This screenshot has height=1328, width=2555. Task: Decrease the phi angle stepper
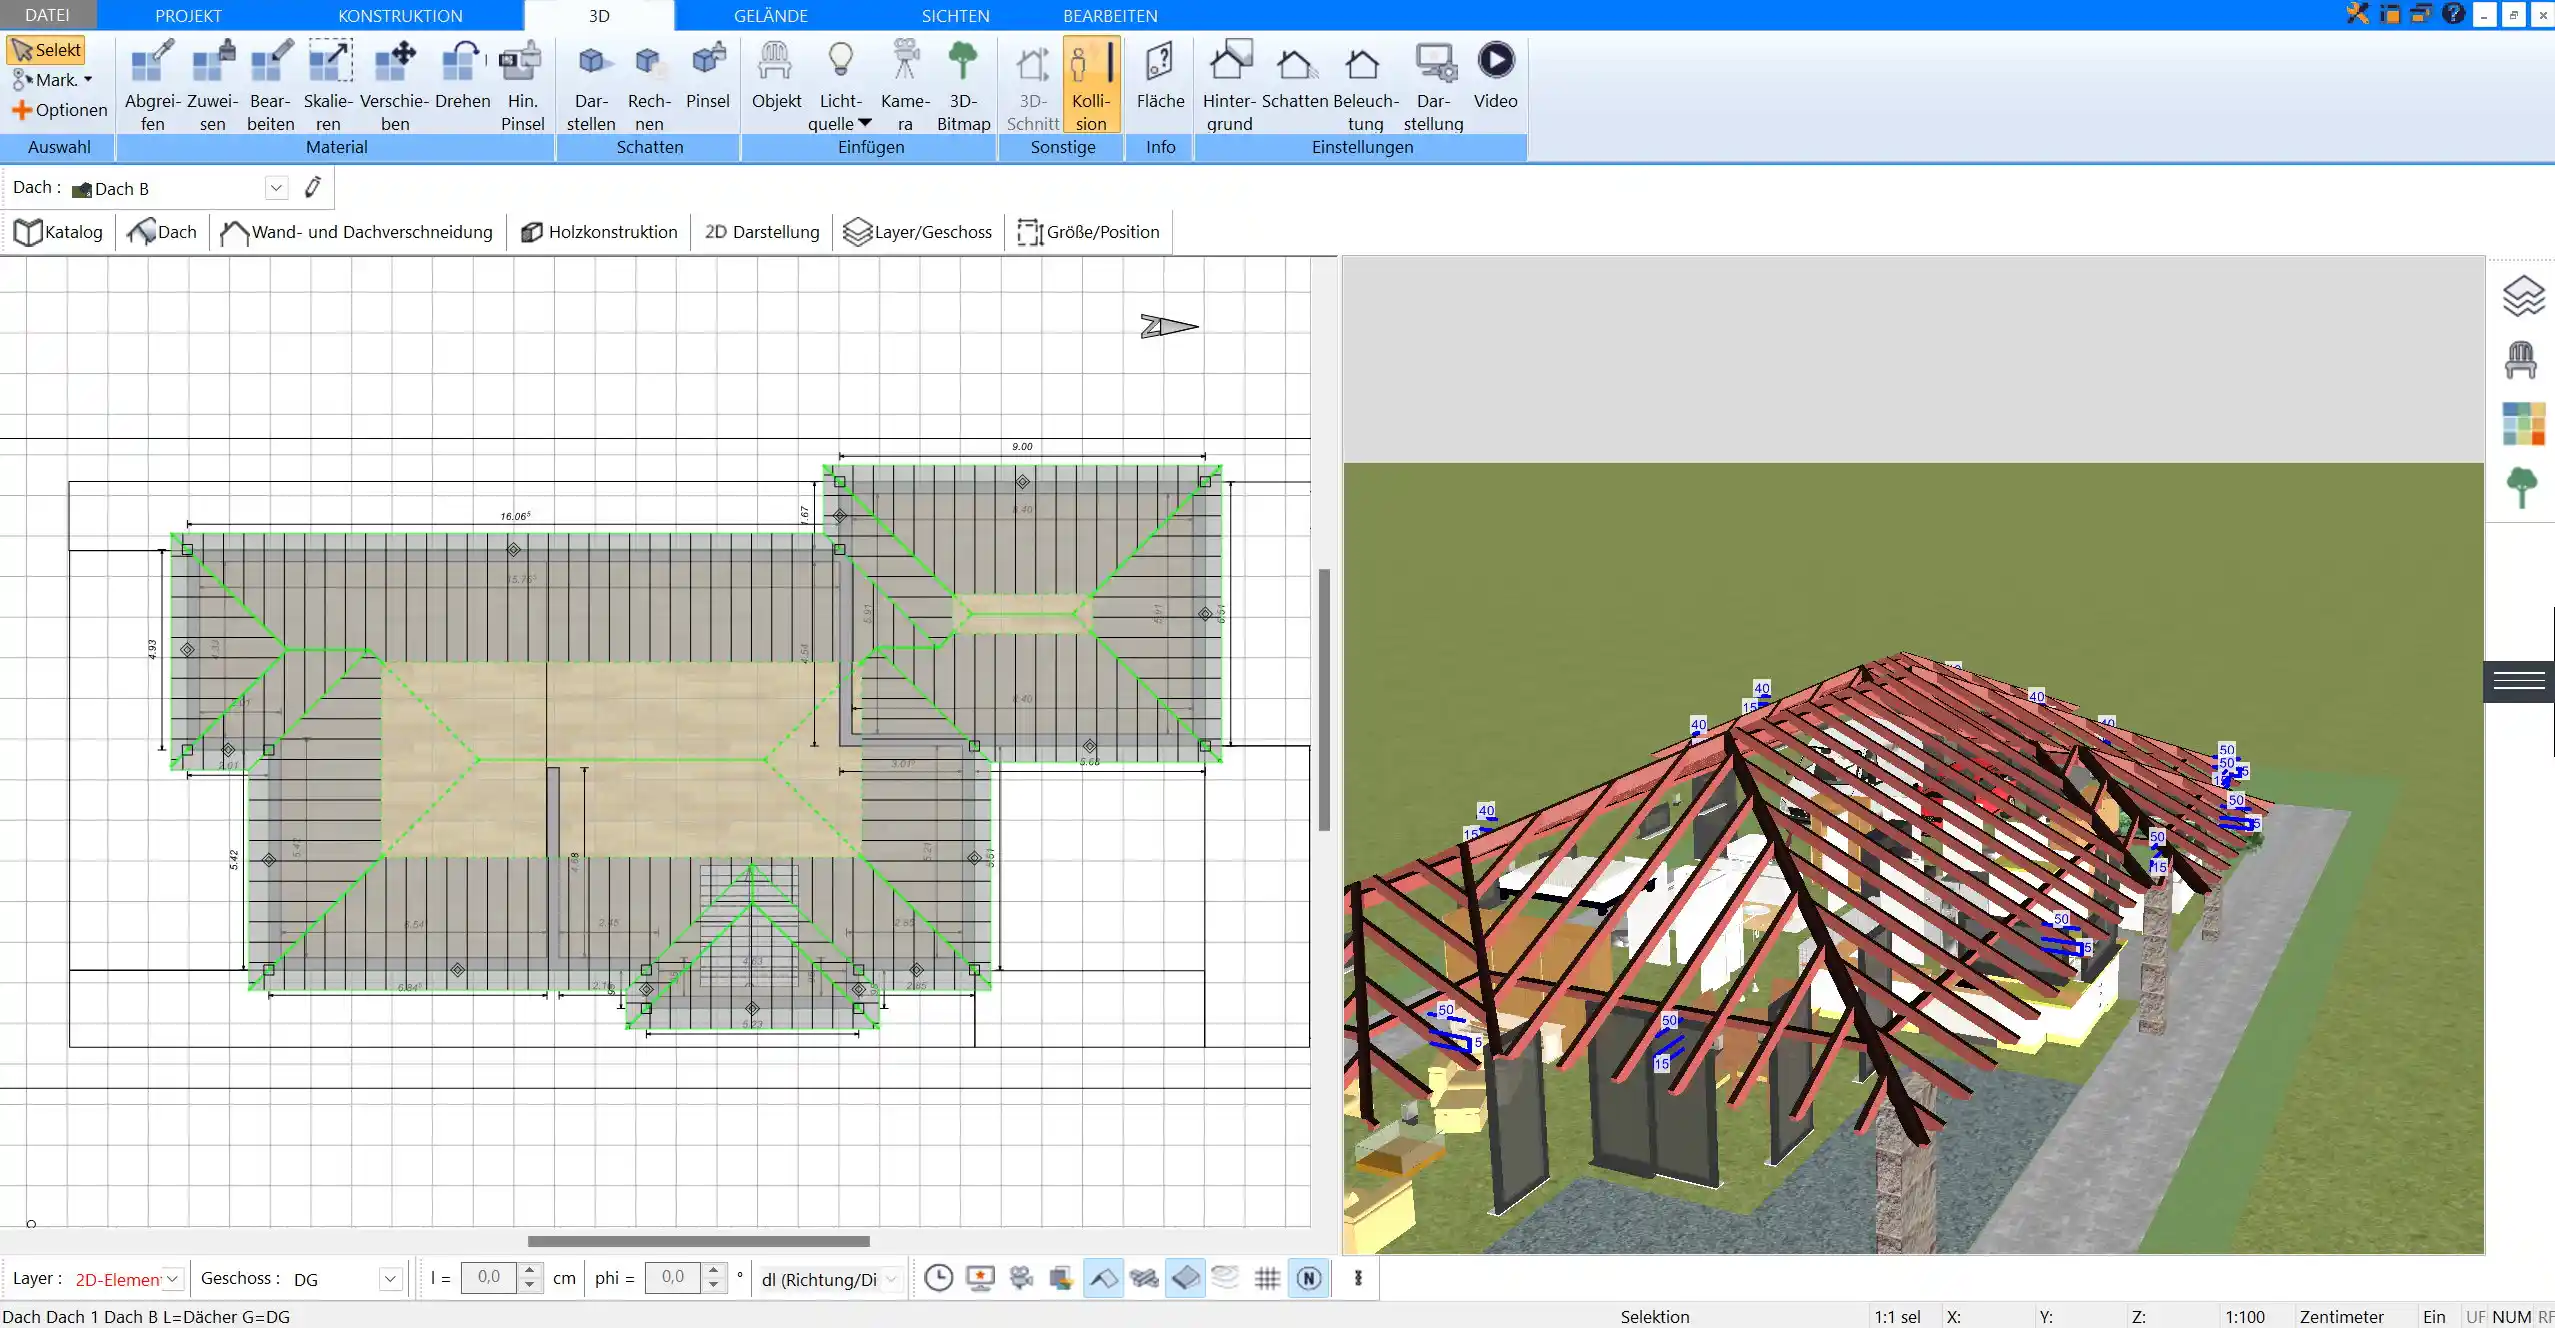click(714, 1285)
